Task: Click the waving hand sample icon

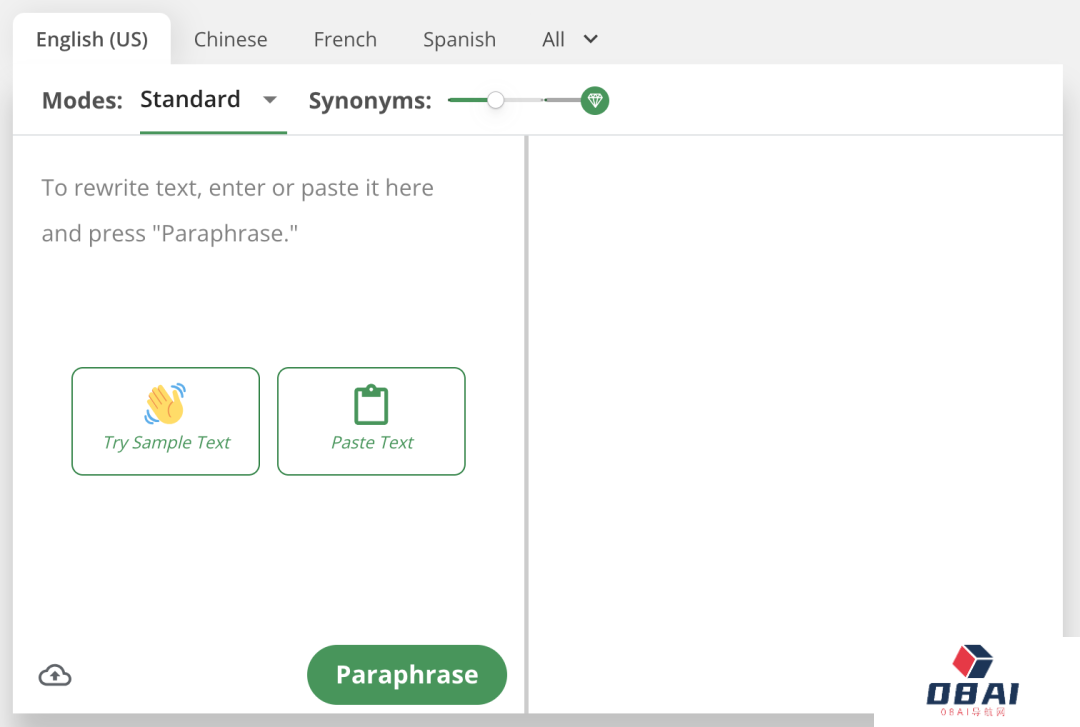Action: [x=165, y=403]
